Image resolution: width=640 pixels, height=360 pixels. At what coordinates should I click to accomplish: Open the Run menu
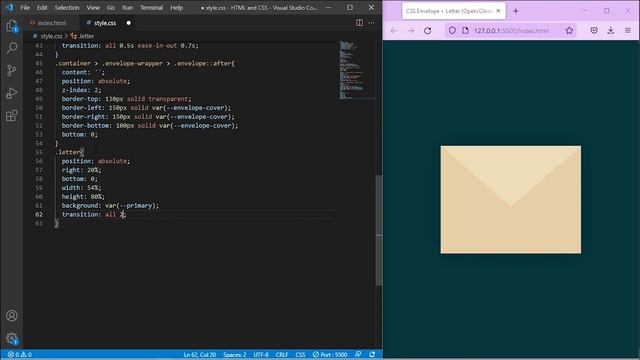pos(127,7)
